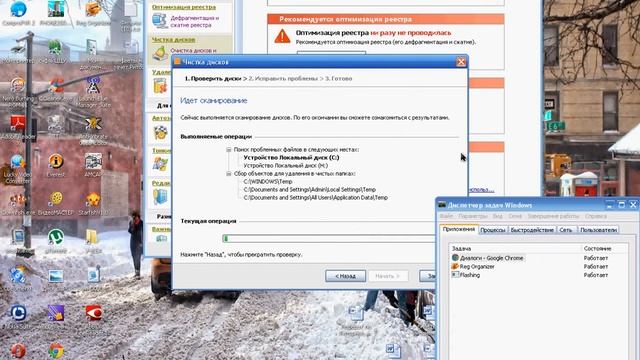The height and width of the screenshot is (360, 640).
Task: Select 'Устройство Локальный диск (H:)' tree entry
Action: click(285, 166)
